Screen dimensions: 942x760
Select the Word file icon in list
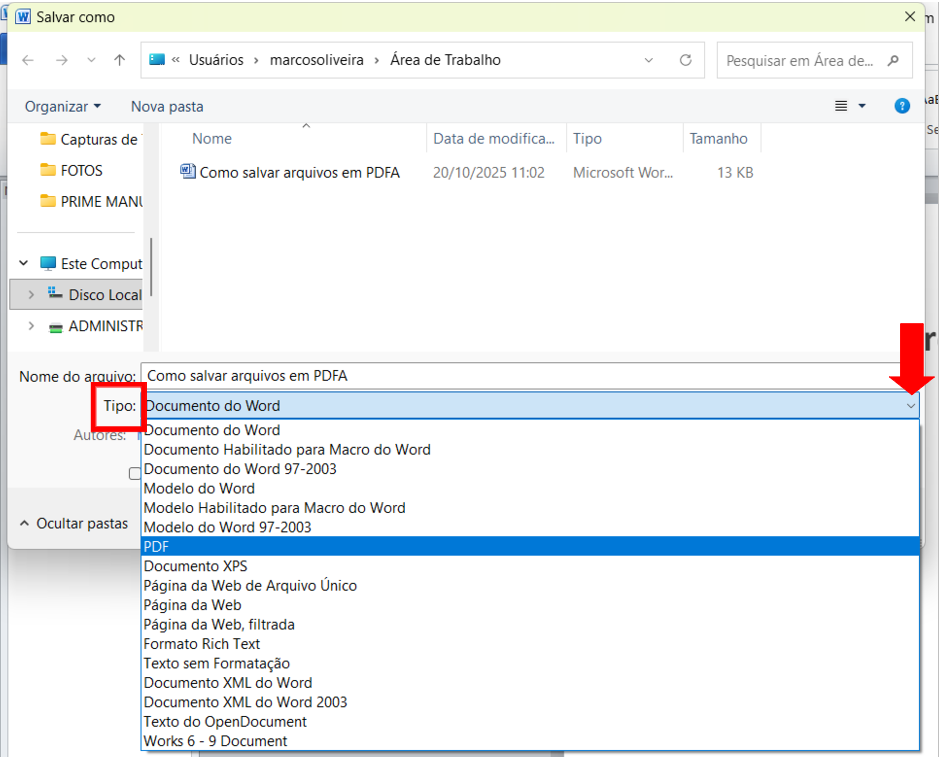(187, 172)
